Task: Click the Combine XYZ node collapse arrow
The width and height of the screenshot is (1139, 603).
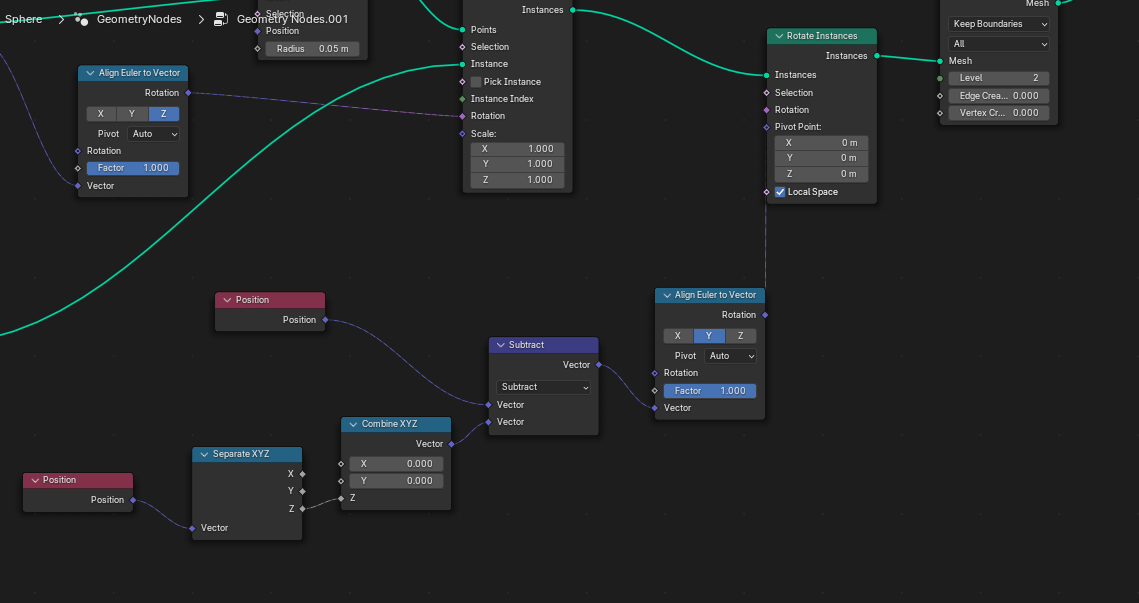Action: click(351, 424)
